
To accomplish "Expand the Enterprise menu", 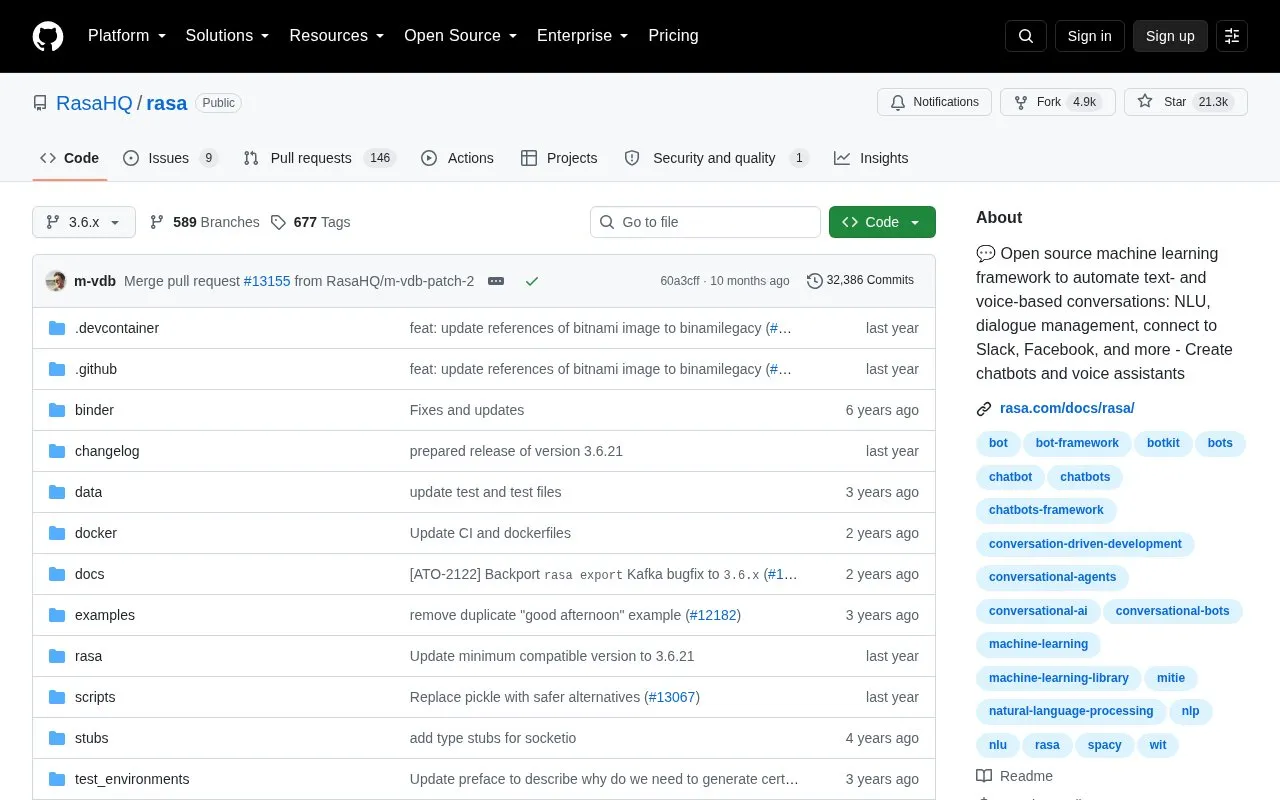I will point(583,36).
